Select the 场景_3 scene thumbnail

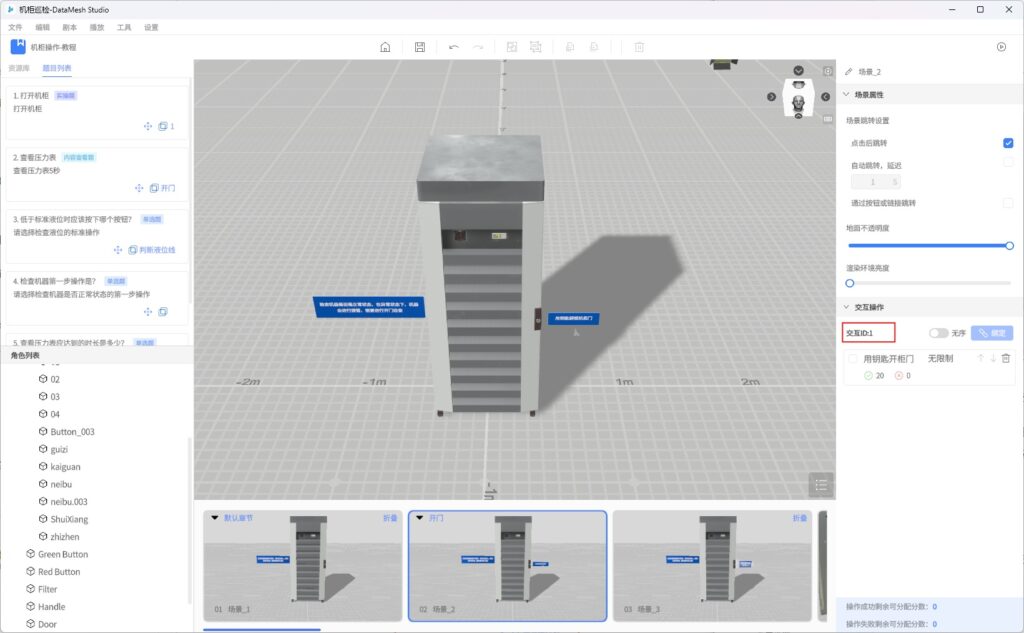click(x=711, y=565)
